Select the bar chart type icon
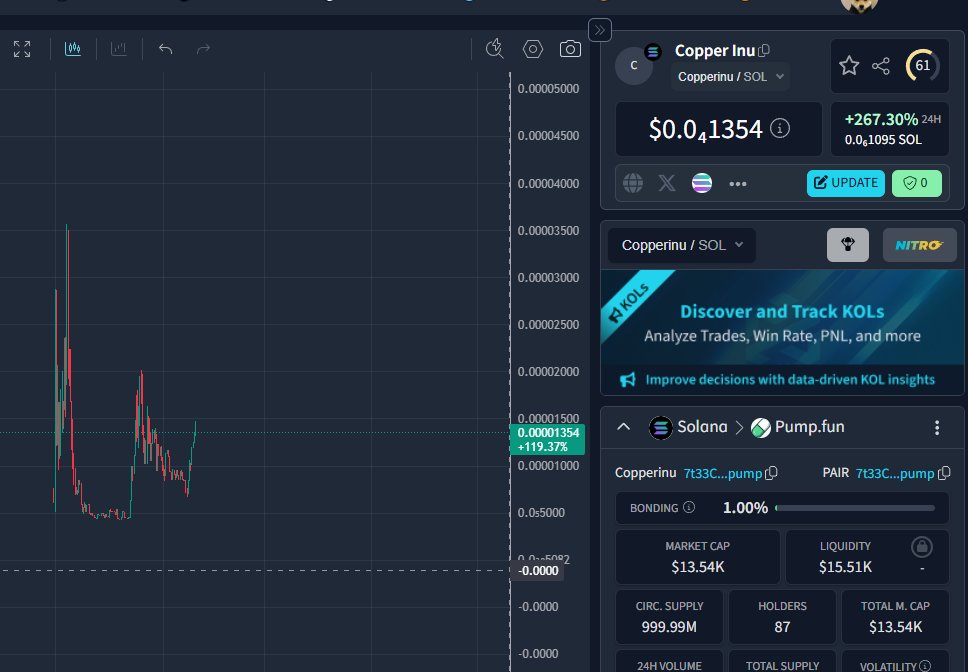Screen dimensions: 968x672 tap(119, 49)
